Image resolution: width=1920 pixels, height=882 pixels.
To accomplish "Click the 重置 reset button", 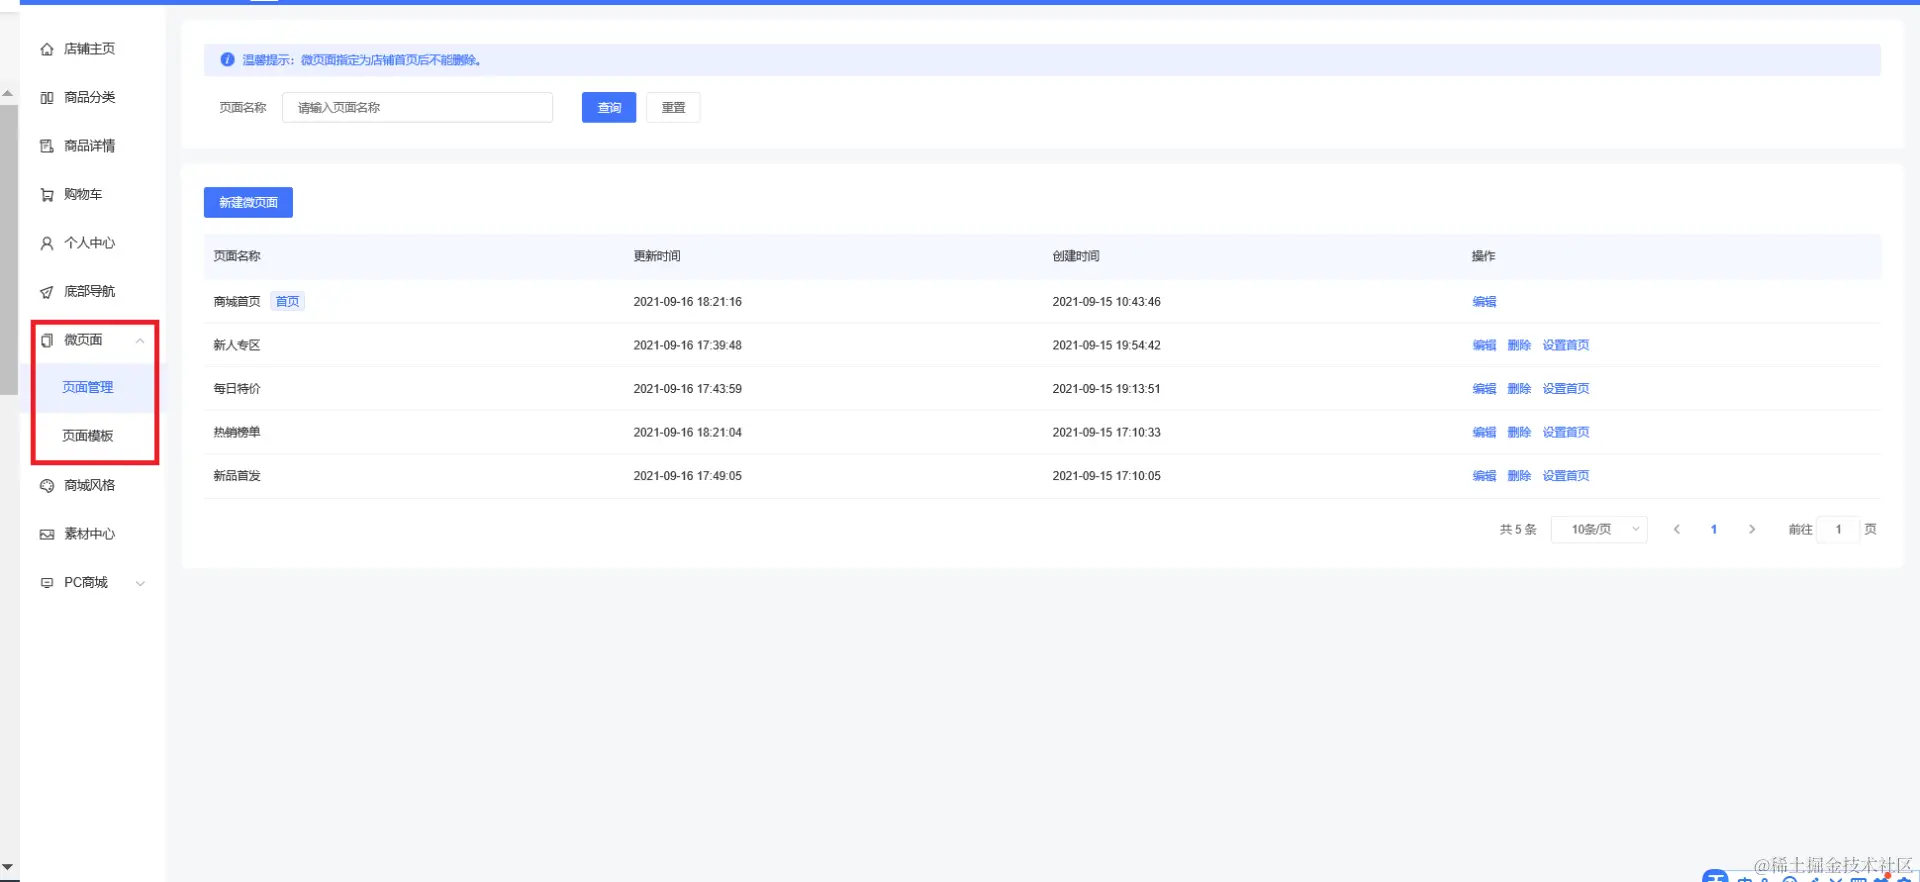I will point(673,108).
